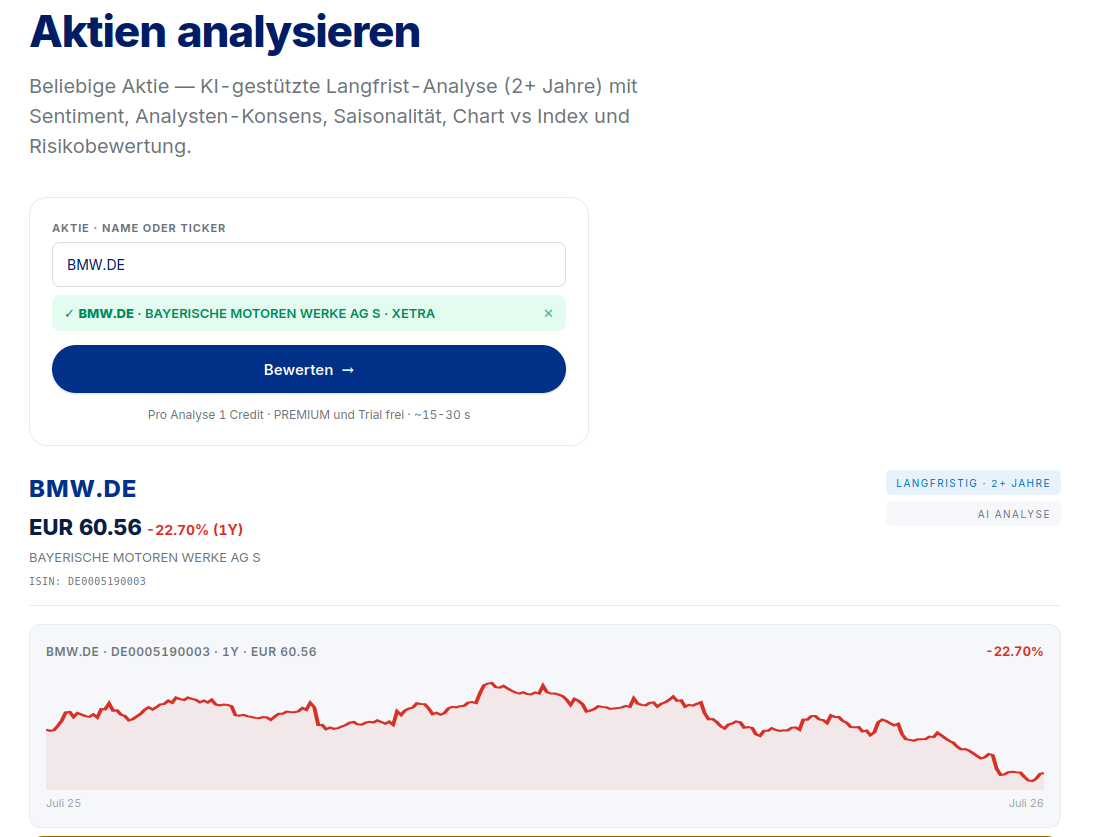The height and width of the screenshot is (837, 1096).
Task: Click the EUR 60.56 price
Action: point(85,527)
